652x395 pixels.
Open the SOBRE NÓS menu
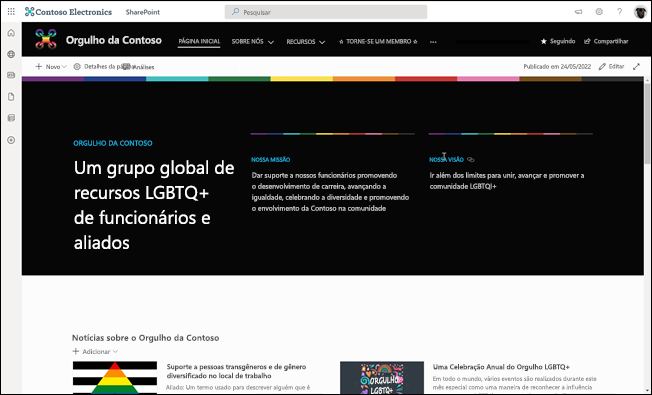[247, 42]
